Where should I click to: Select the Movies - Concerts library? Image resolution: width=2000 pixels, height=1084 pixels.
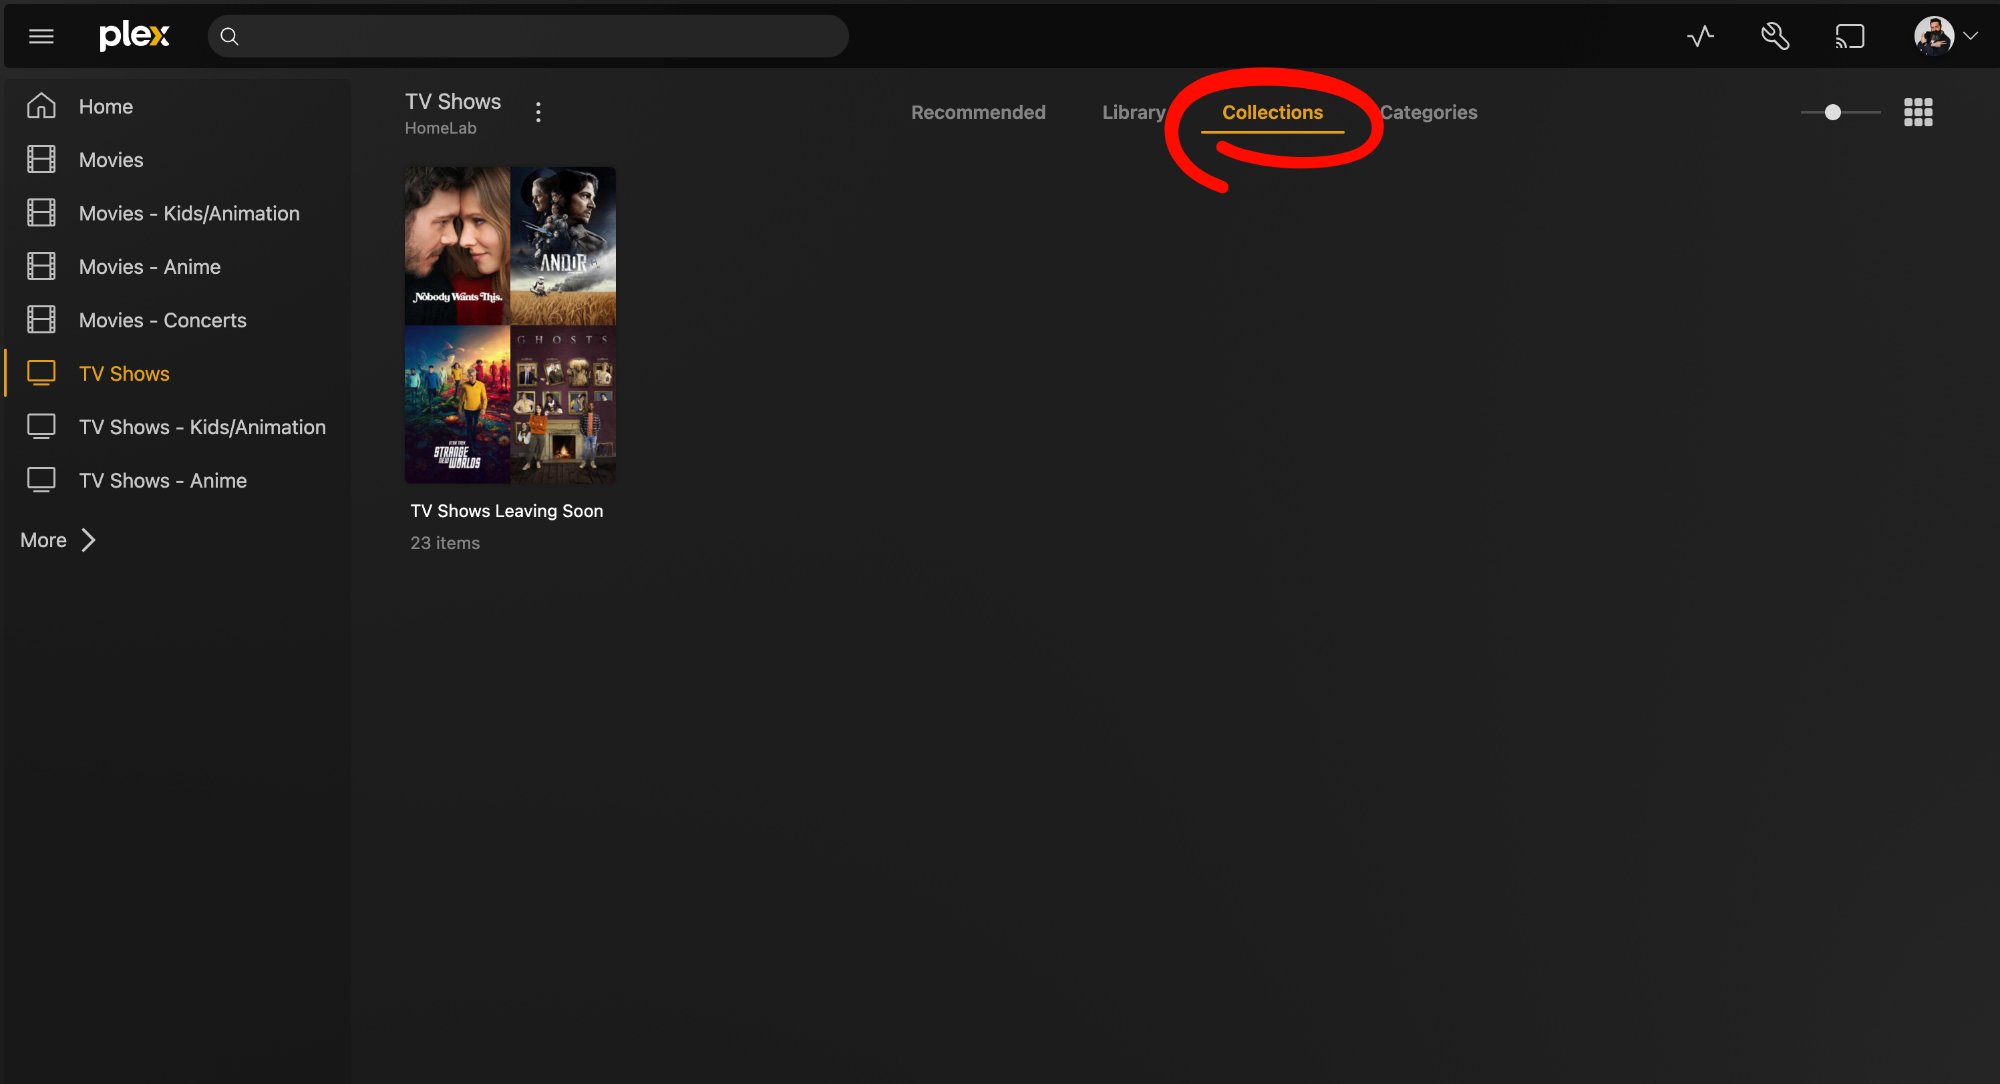[x=163, y=320]
